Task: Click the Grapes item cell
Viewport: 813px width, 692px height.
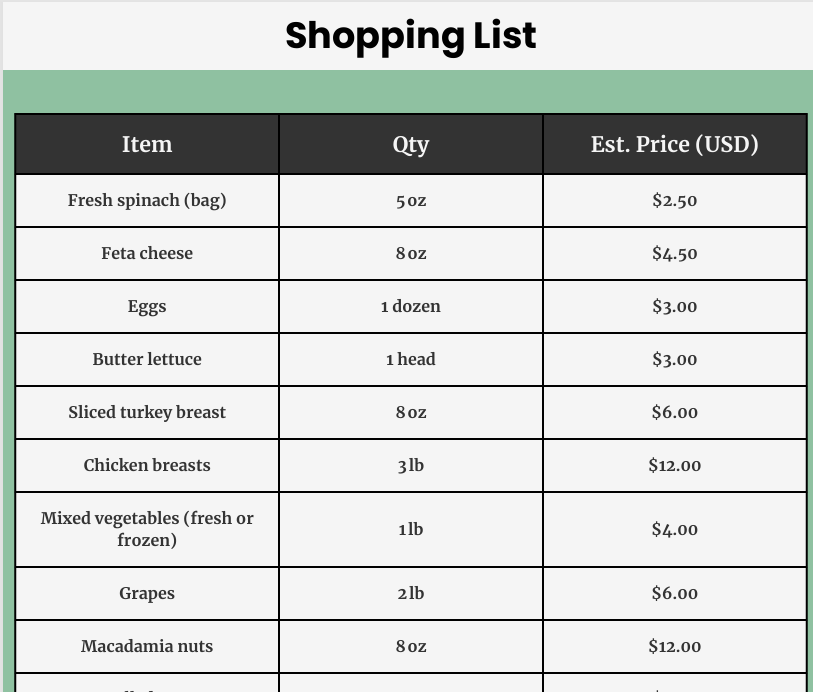Action: point(147,593)
